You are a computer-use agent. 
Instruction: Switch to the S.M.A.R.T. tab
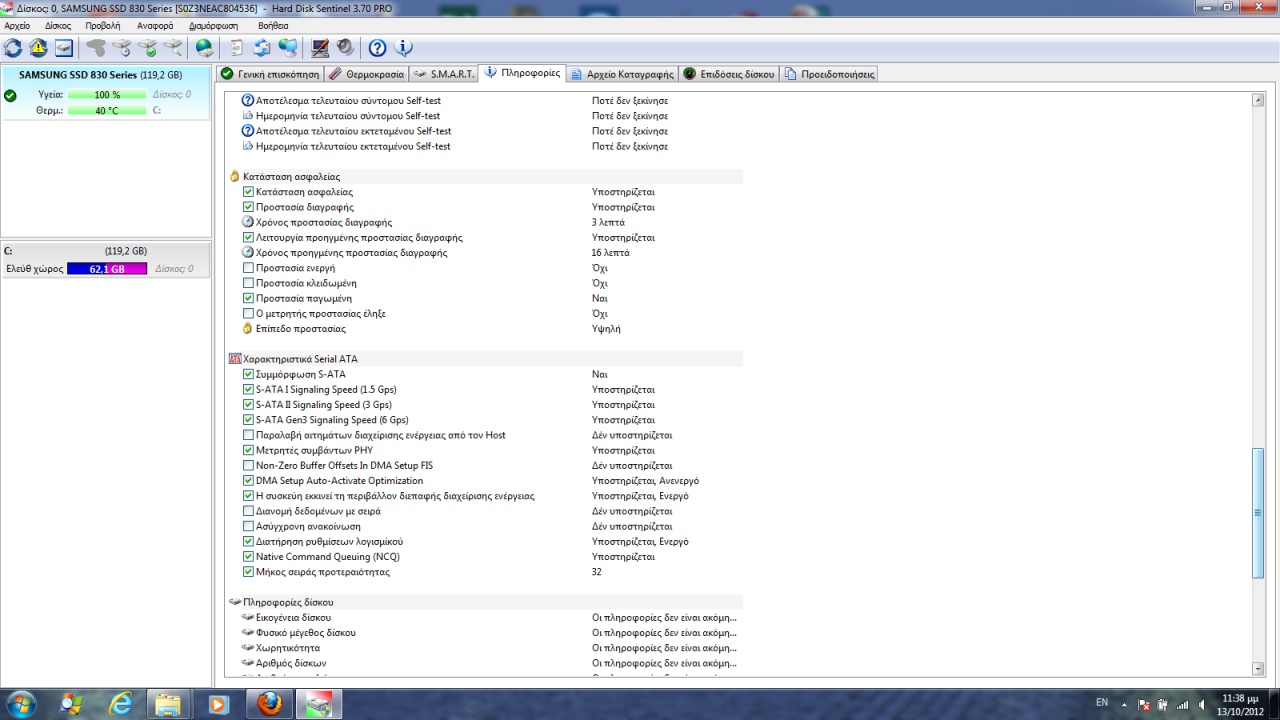pos(444,74)
